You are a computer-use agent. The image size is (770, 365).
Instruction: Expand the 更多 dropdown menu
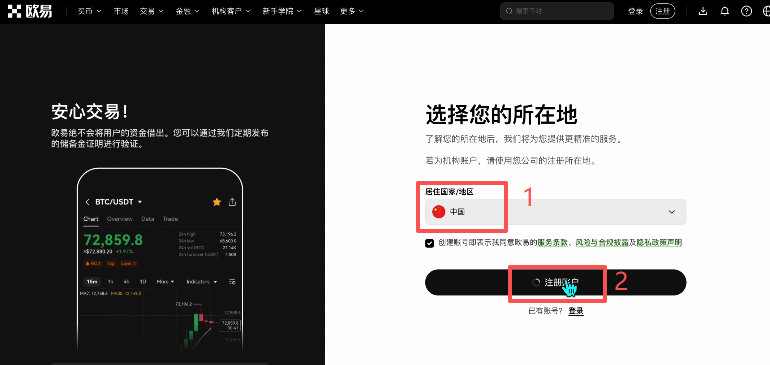352,11
